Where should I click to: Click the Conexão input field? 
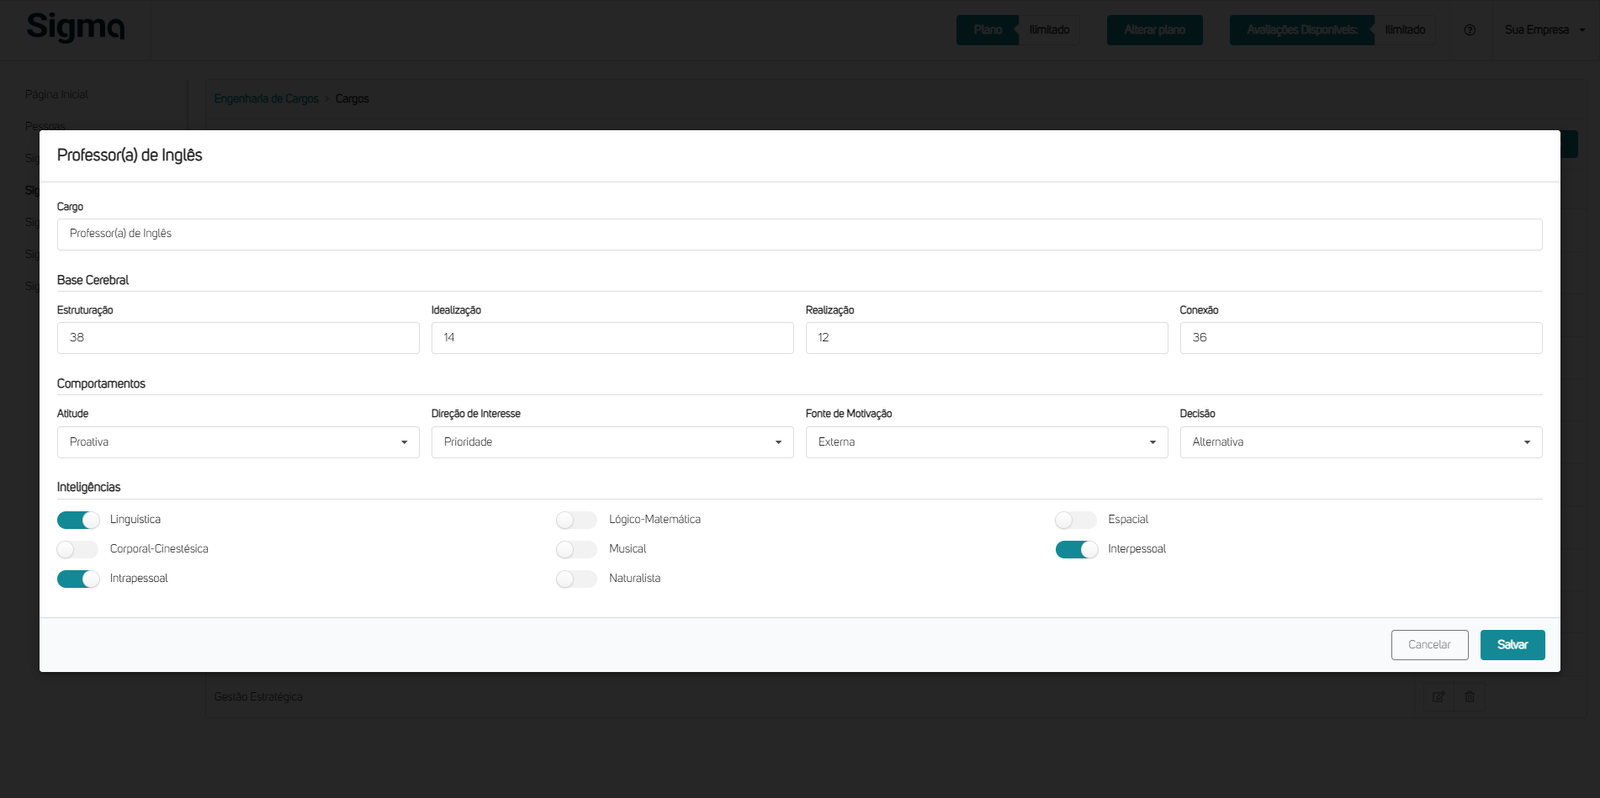(1360, 338)
